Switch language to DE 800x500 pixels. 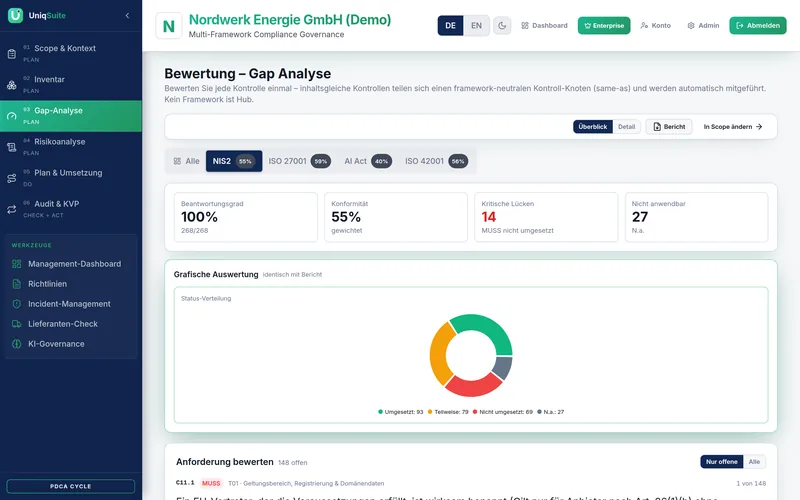[x=451, y=26]
